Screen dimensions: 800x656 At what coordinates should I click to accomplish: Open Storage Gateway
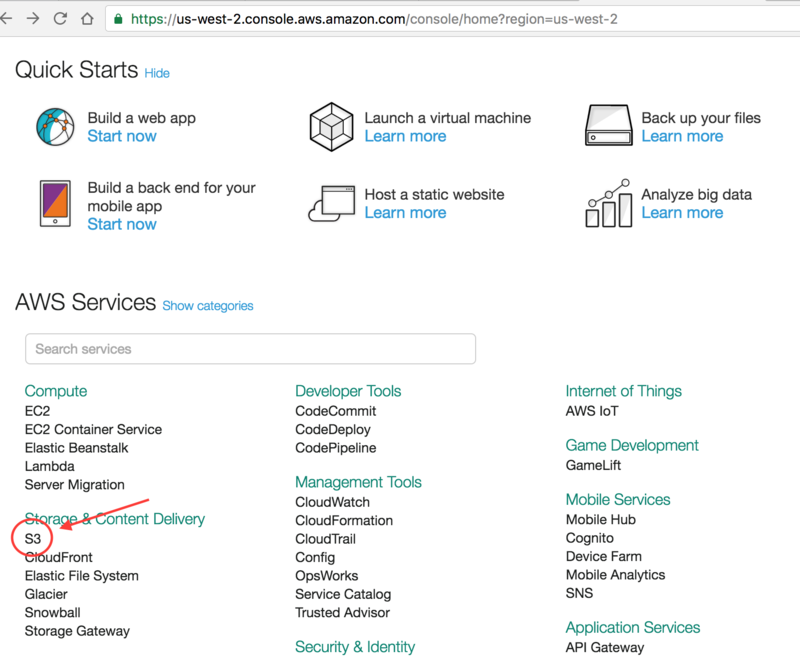[77, 631]
